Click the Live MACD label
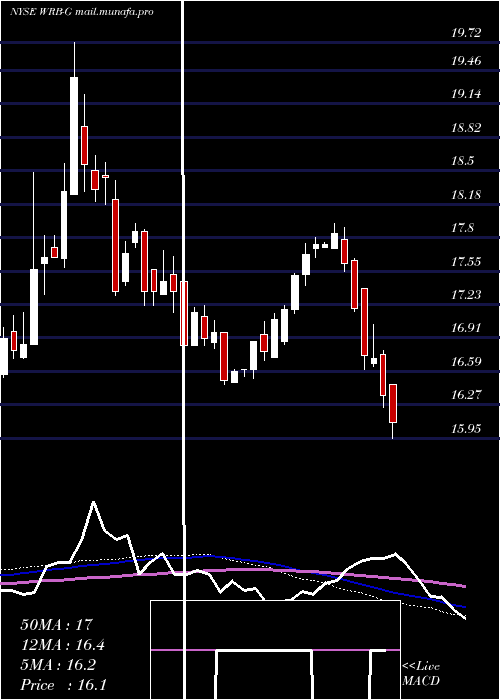Screen dimensions: 500x700 coord(421,673)
